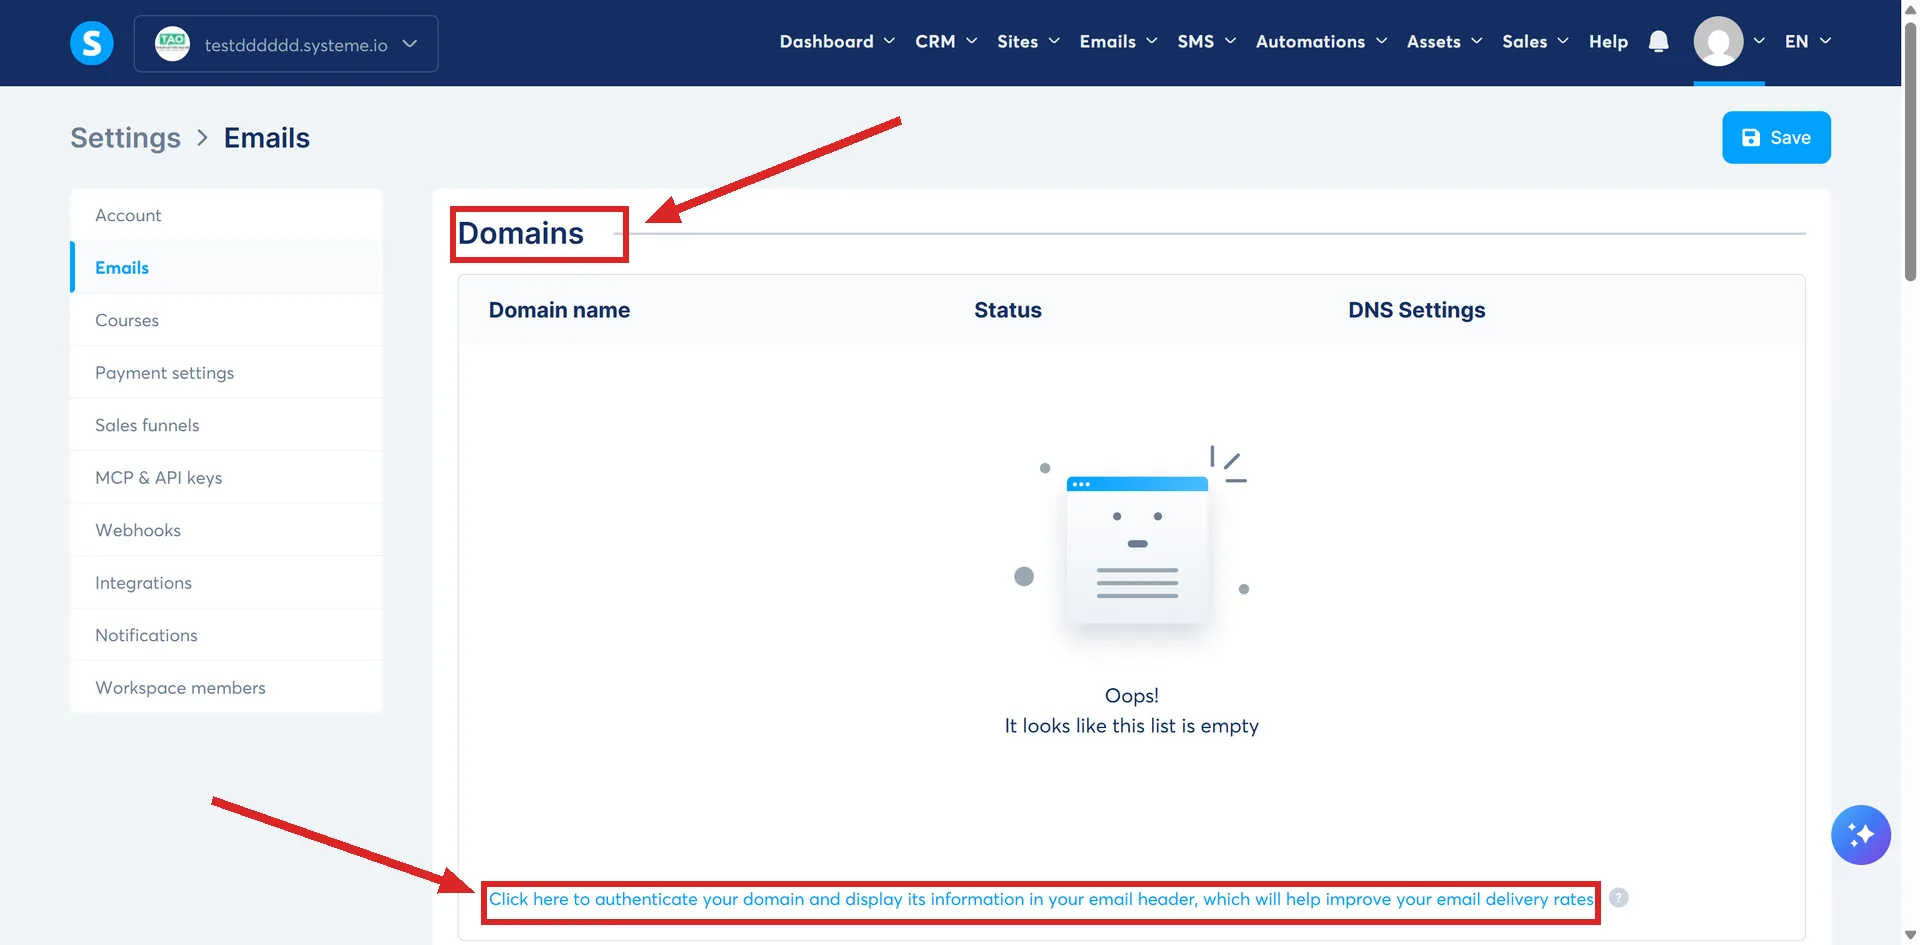Screen dimensions: 1920x945
Task: Click the Domain name column header
Action: click(x=559, y=310)
